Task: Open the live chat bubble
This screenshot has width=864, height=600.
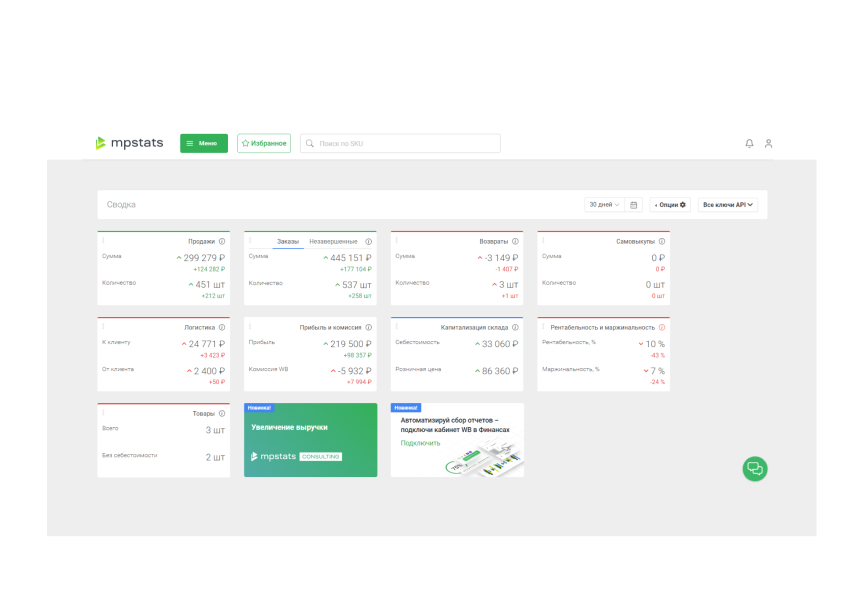Action: pos(755,468)
